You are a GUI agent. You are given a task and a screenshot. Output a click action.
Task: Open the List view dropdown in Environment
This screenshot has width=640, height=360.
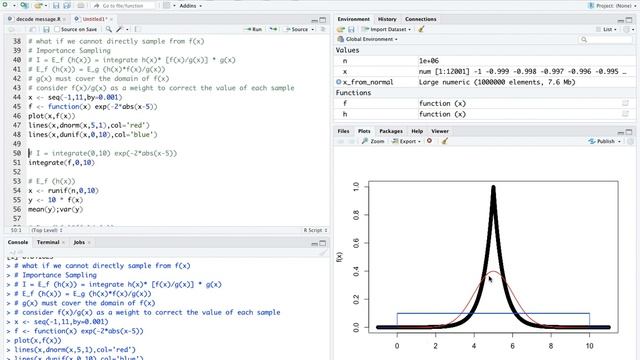click(606, 29)
